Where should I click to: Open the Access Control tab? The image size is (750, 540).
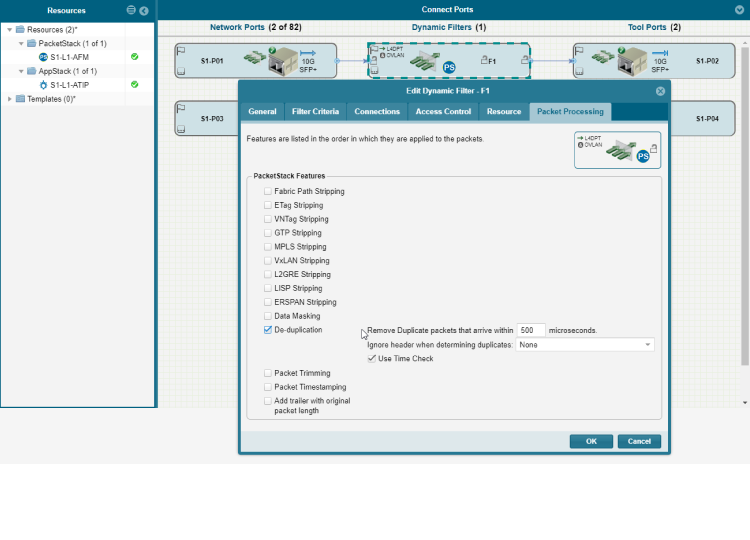click(443, 111)
